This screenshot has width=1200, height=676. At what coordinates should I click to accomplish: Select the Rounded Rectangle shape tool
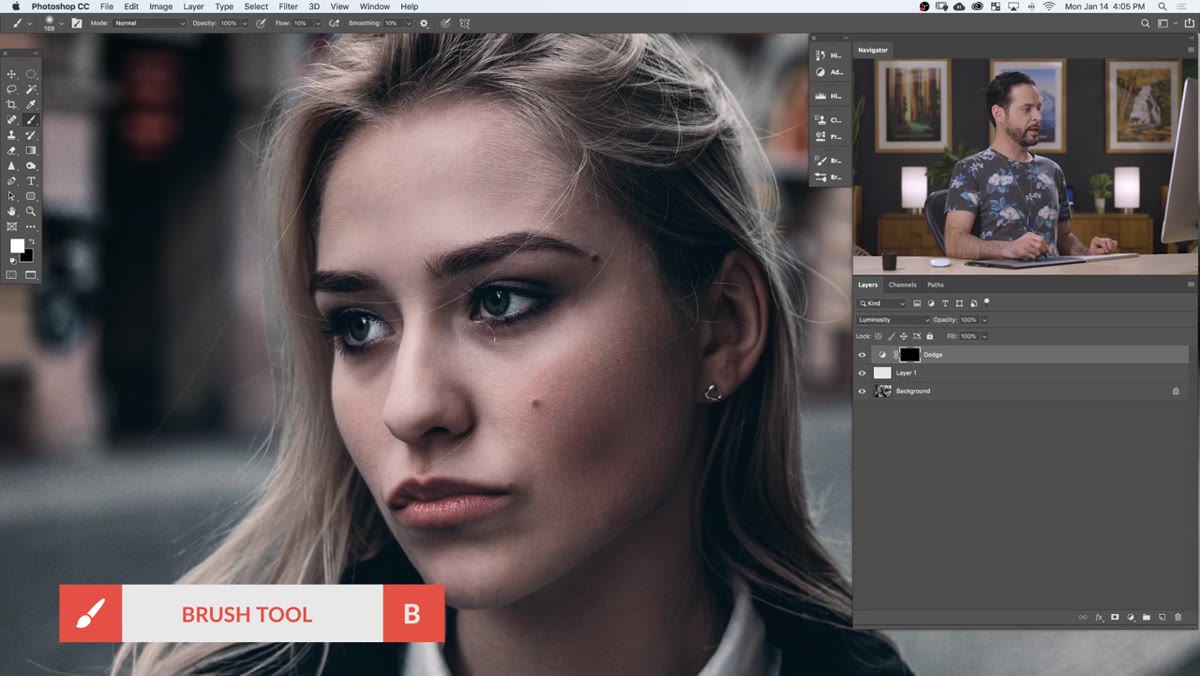tap(31, 197)
